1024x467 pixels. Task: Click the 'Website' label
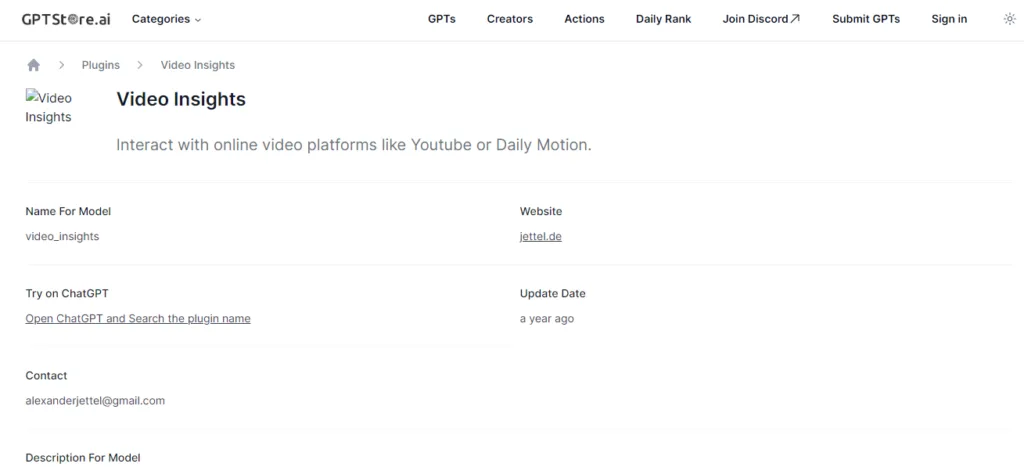click(x=541, y=211)
